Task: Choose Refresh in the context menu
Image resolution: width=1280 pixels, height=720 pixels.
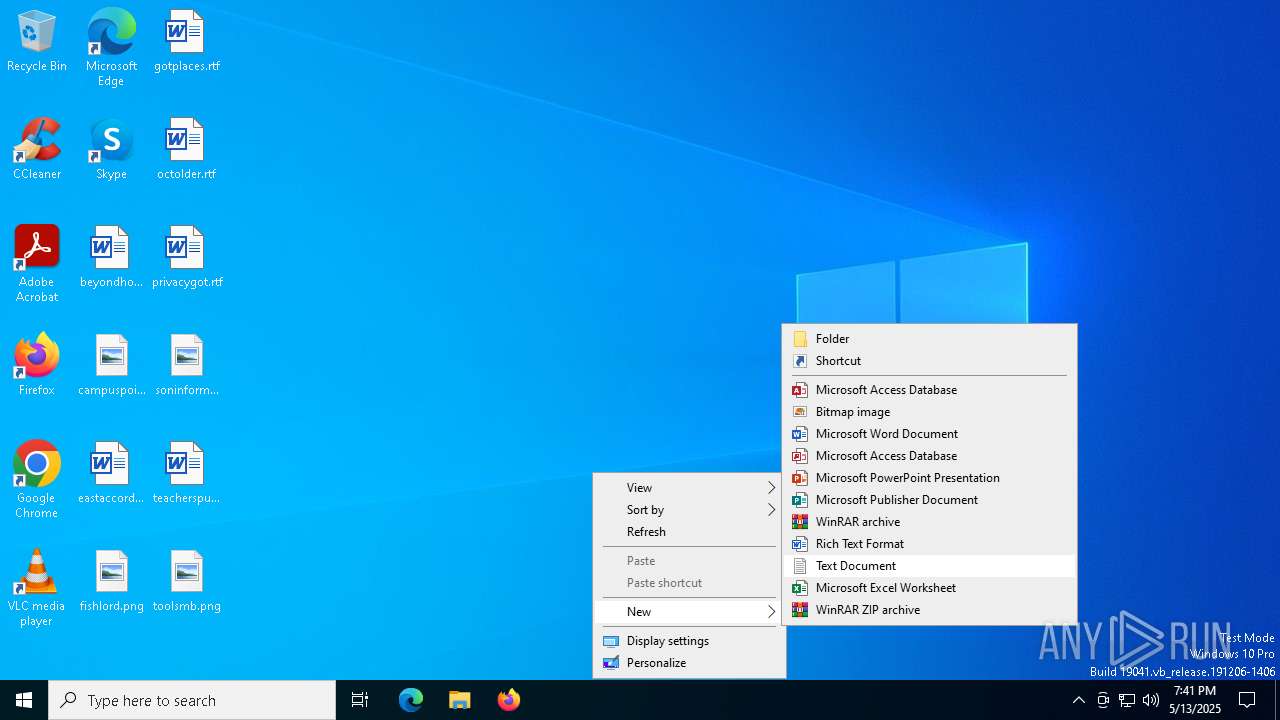Action: (x=689, y=532)
